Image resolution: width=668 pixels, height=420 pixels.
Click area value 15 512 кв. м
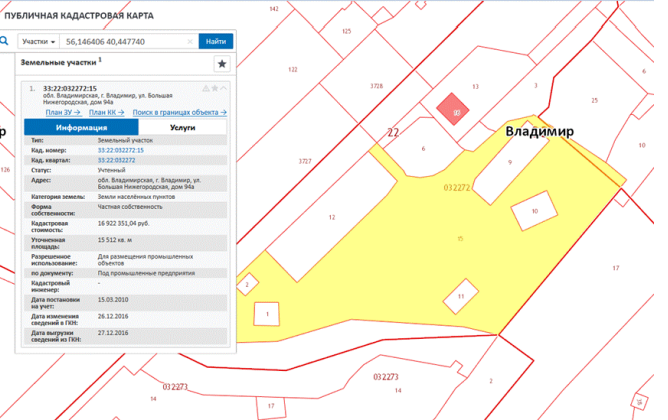115,240
